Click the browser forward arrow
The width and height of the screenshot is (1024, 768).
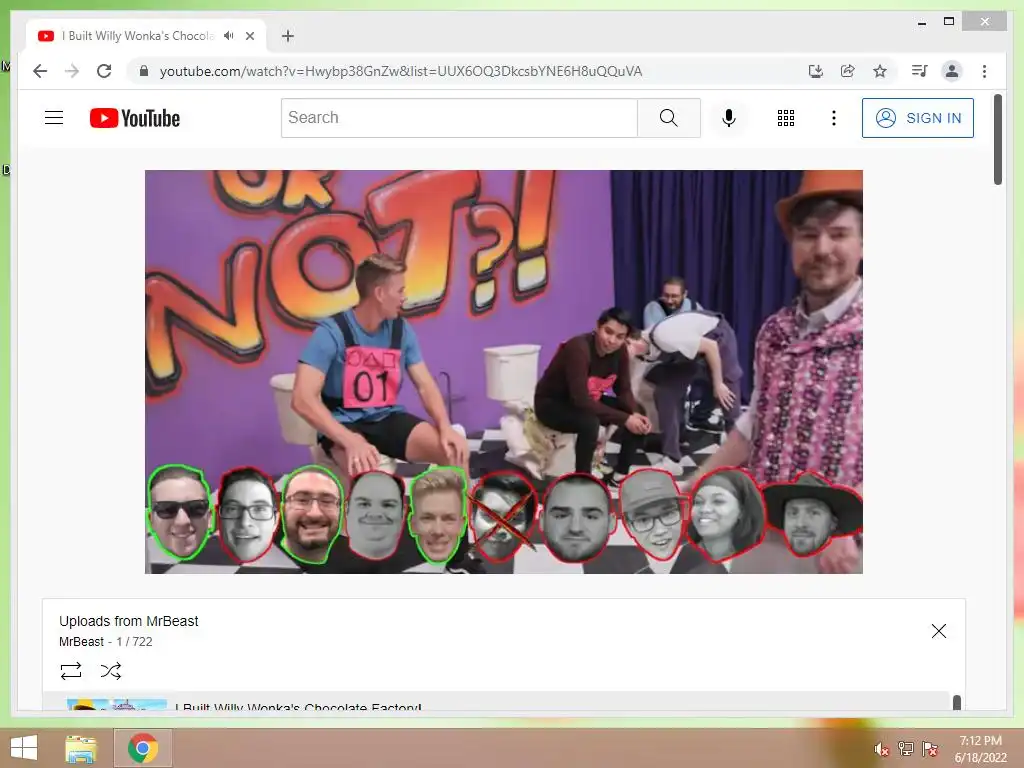point(72,71)
